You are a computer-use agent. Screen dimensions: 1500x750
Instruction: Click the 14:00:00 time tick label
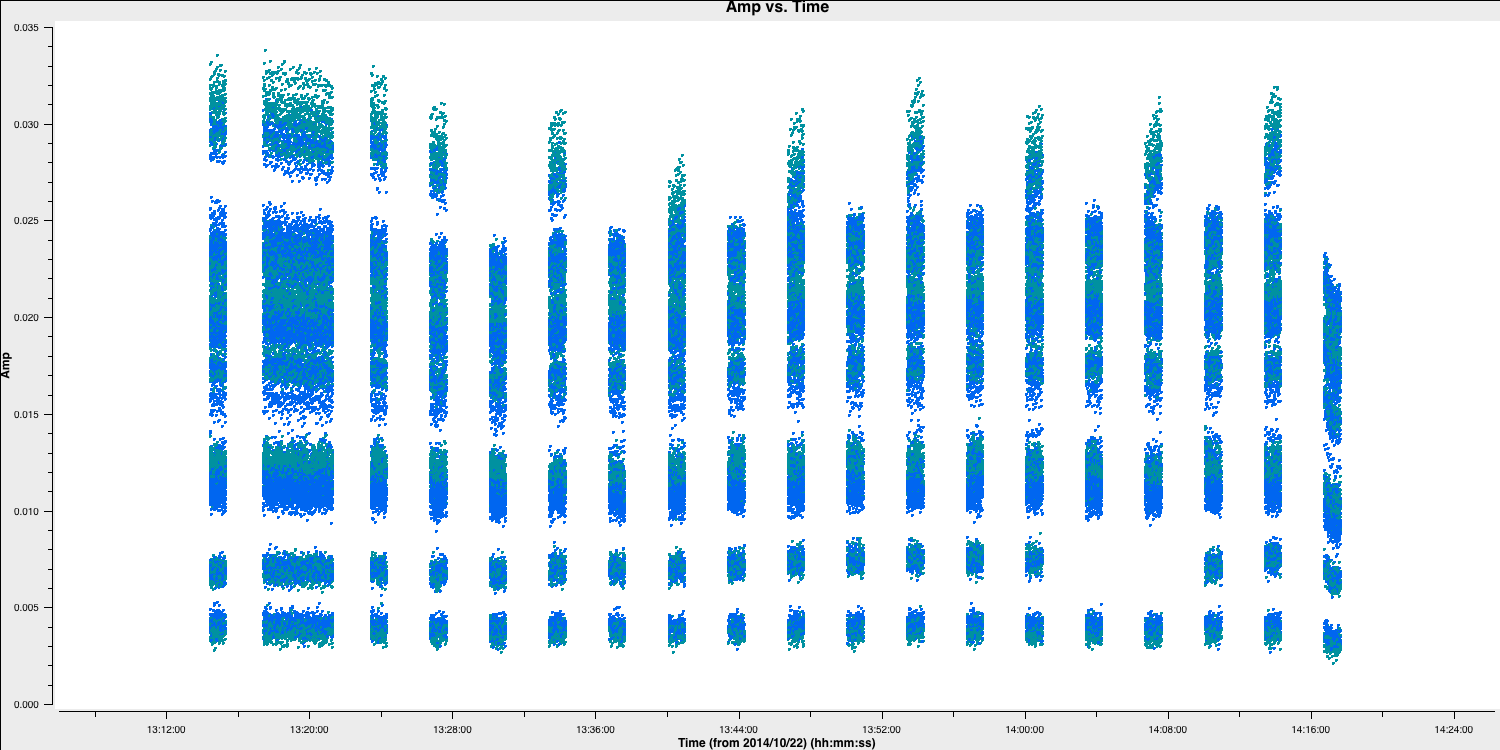pyautogui.click(x=1024, y=729)
